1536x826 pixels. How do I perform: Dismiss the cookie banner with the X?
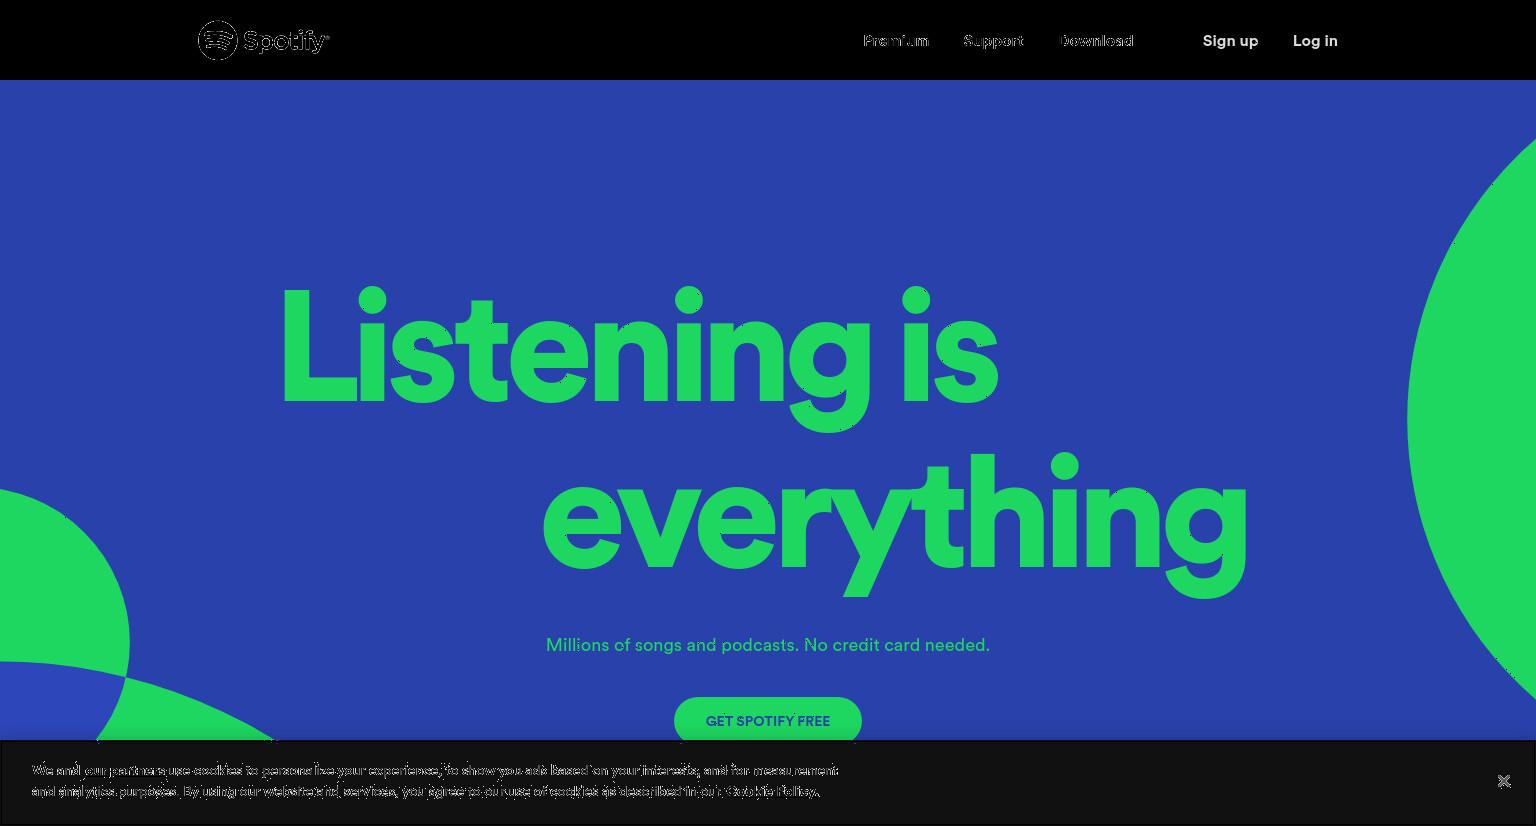1503,781
